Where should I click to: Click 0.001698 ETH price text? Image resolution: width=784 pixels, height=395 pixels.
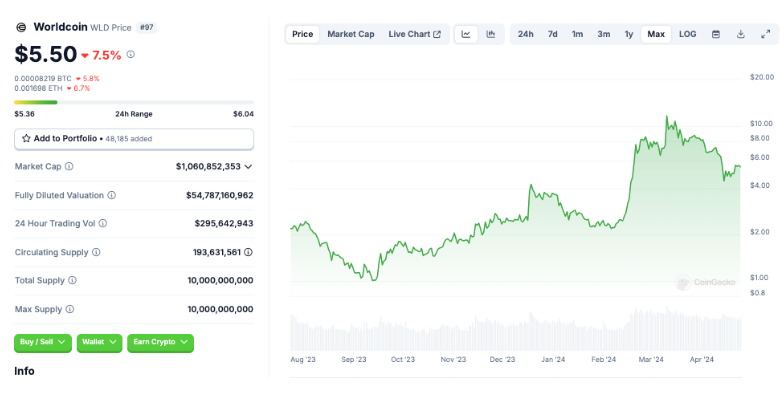[38, 88]
